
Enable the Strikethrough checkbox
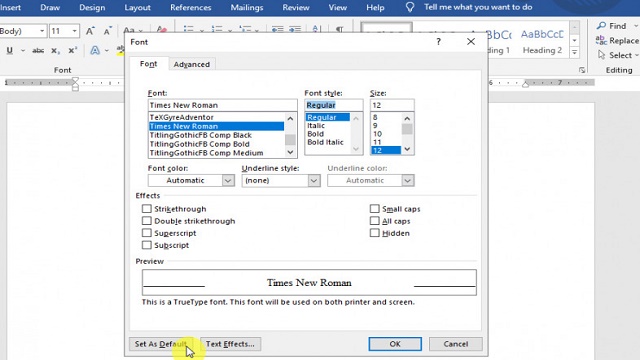pos(147,209)
